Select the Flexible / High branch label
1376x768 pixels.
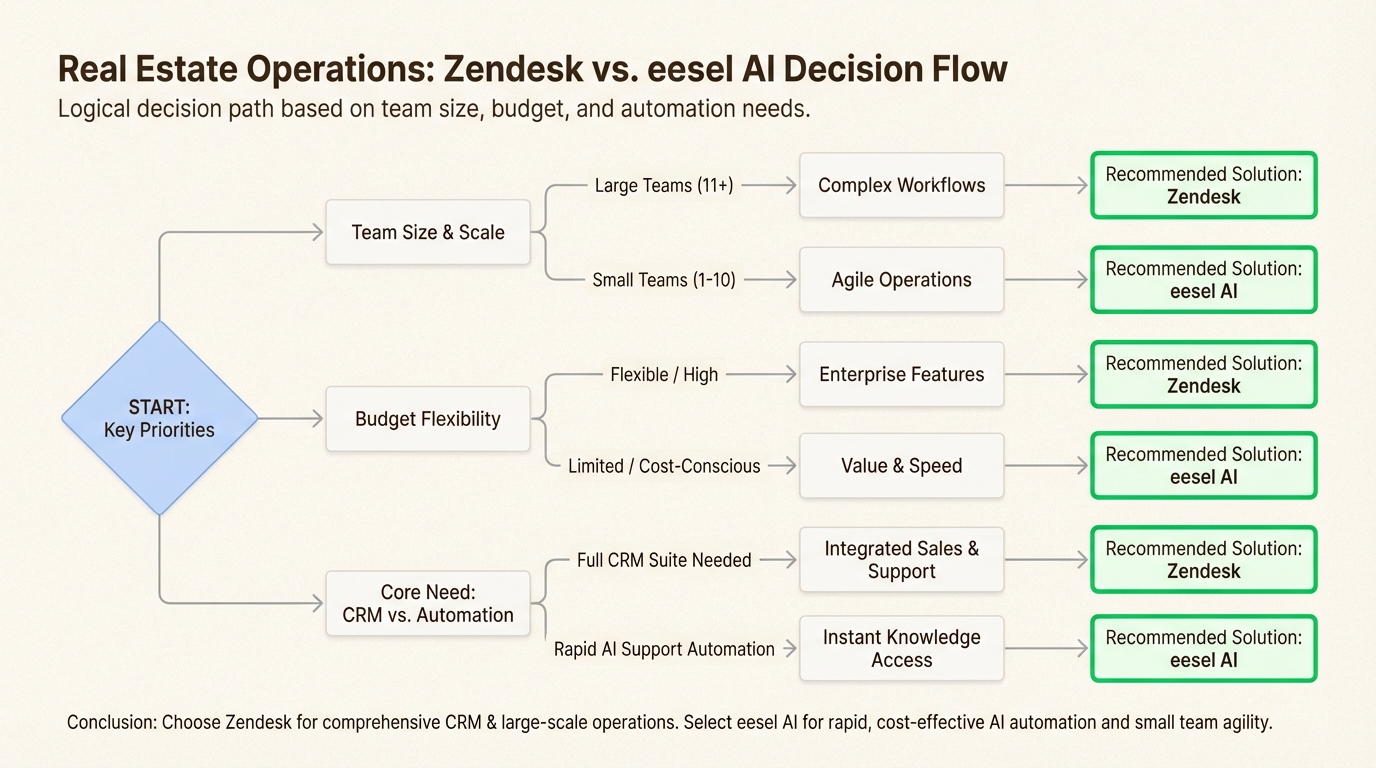[664, 375]
